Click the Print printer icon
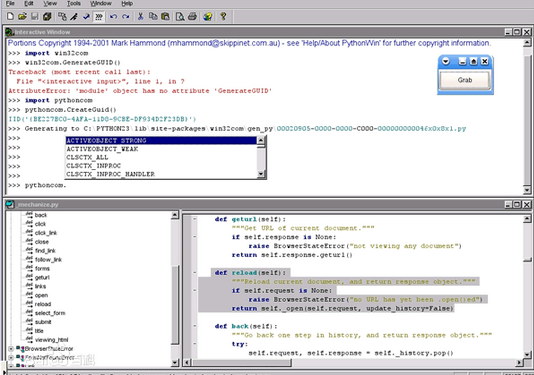The width and height of the screenshot is (534, 375). [192, 16]
